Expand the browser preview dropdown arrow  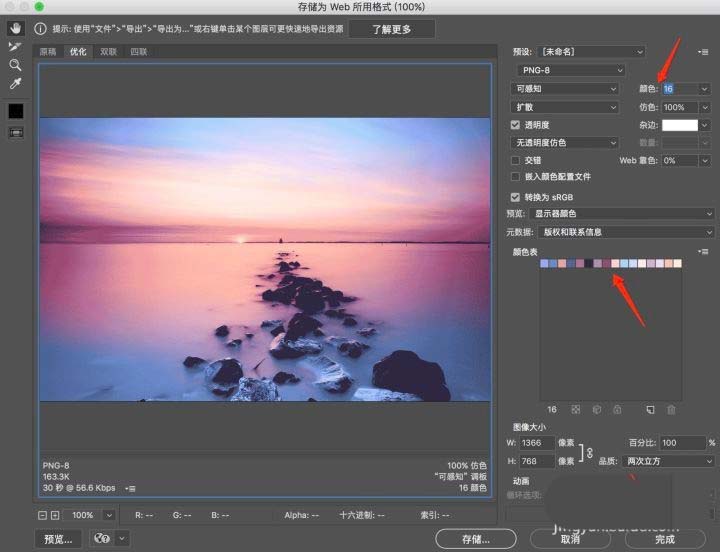(x=122, y=538)
